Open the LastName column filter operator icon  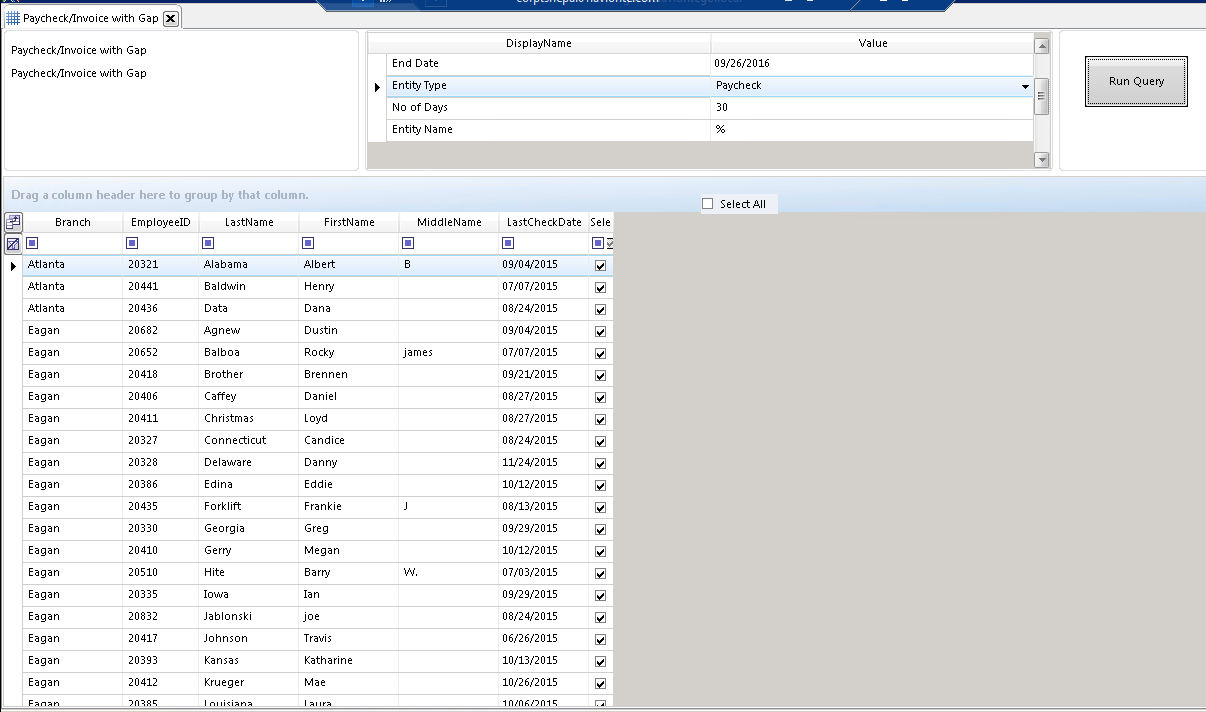click(x=208, y=243)
